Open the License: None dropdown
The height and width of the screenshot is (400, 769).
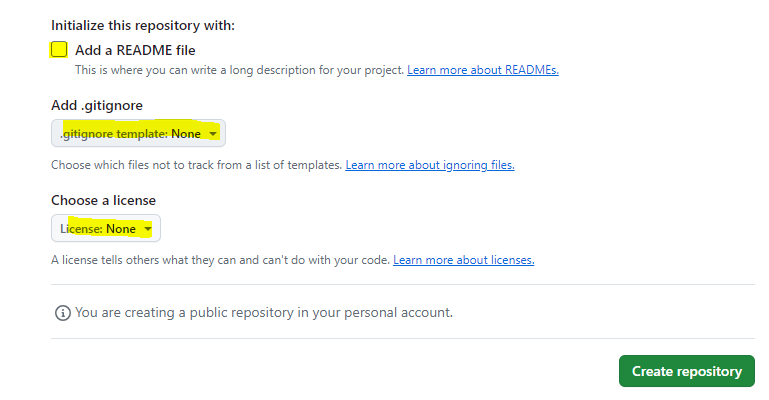click(x=106, y=228)
